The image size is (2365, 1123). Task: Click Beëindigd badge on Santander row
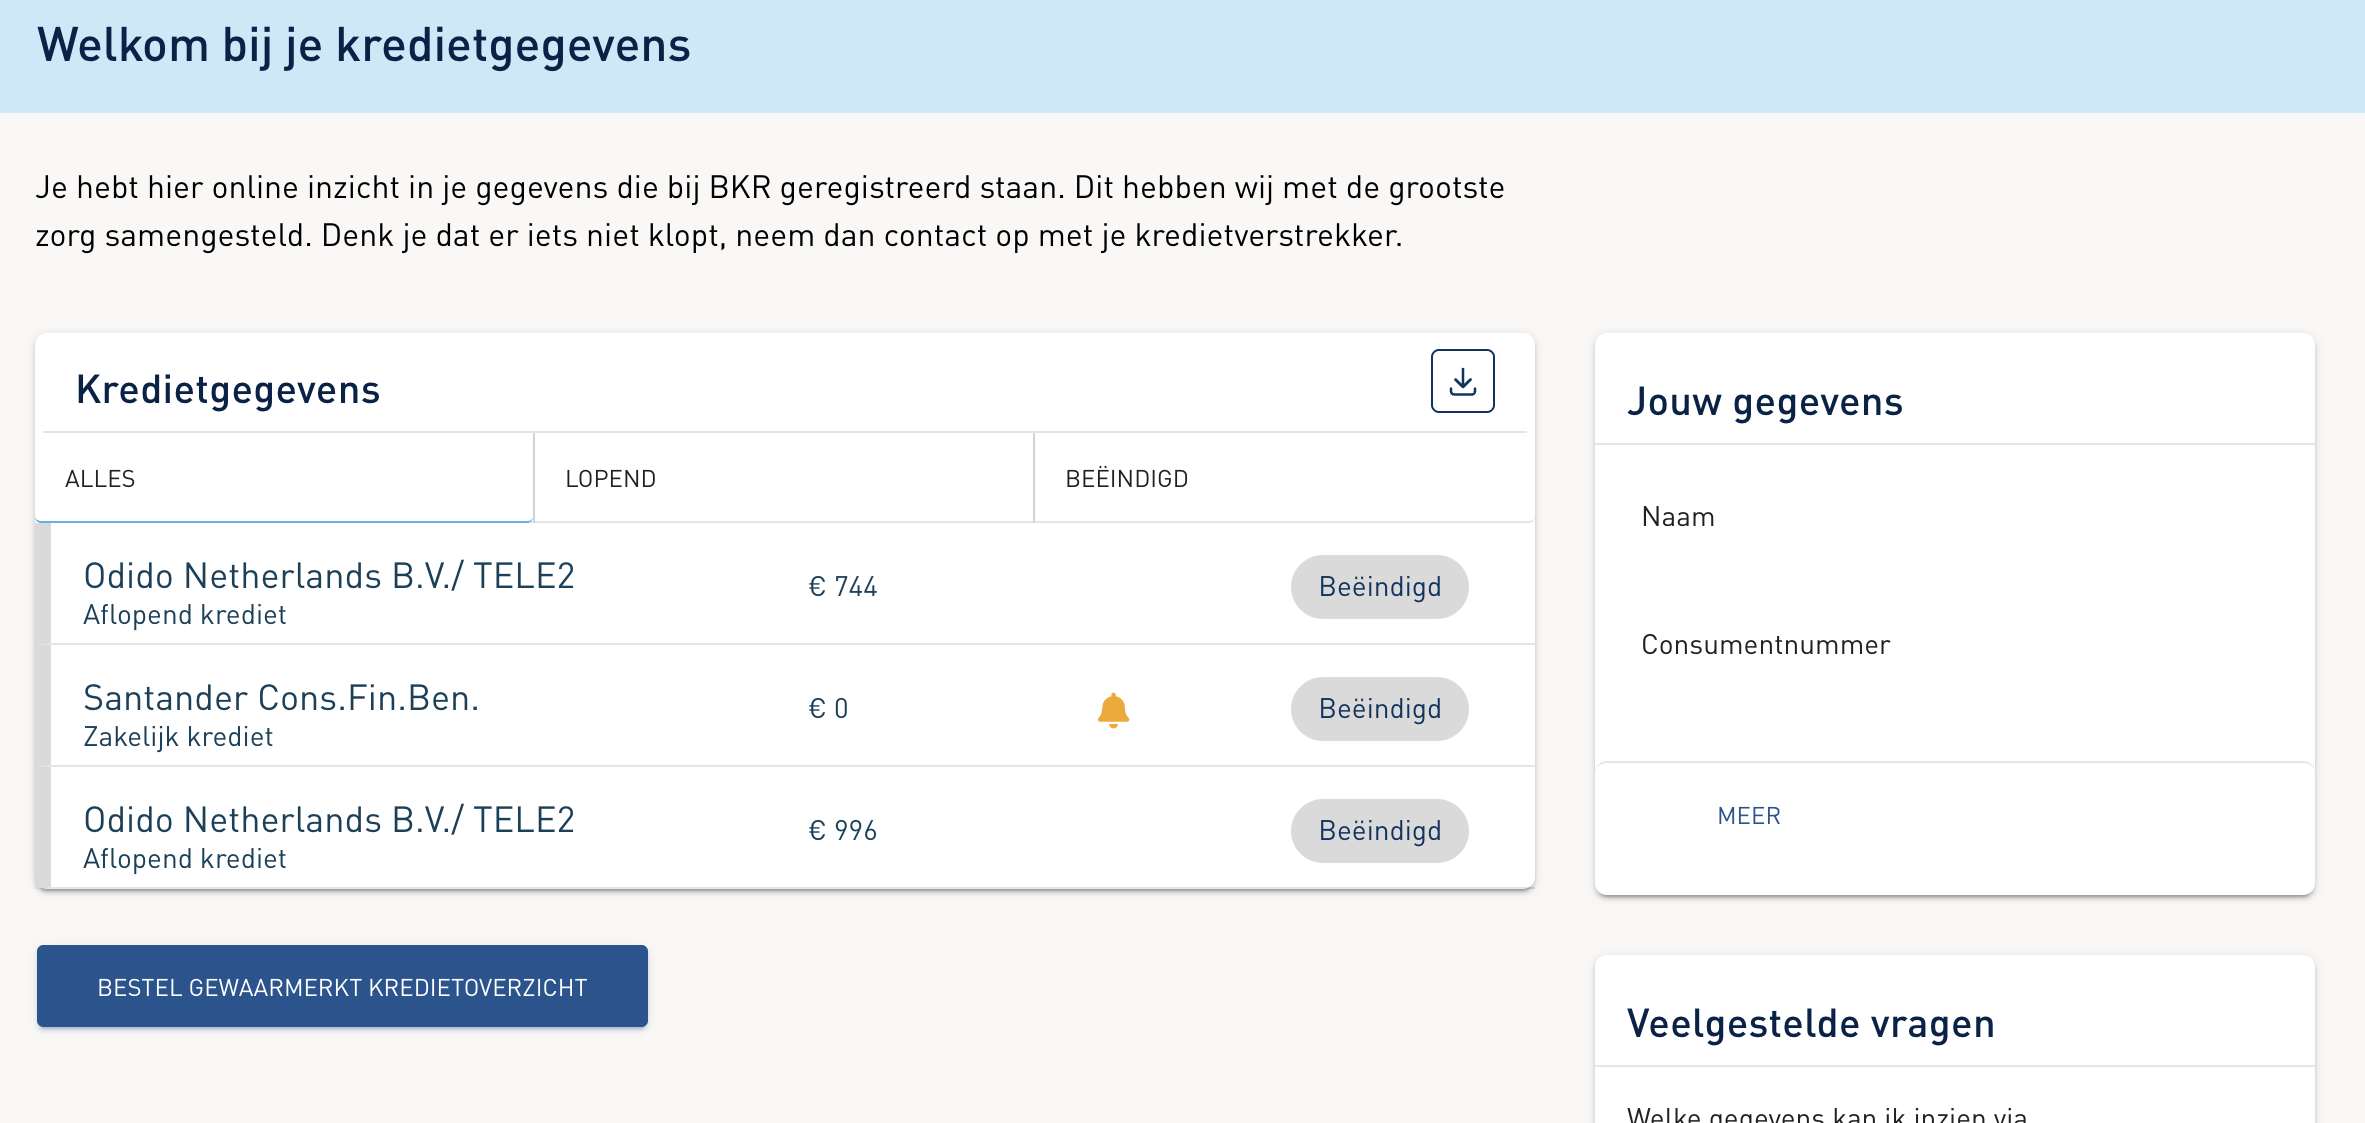coord(1380,709)
